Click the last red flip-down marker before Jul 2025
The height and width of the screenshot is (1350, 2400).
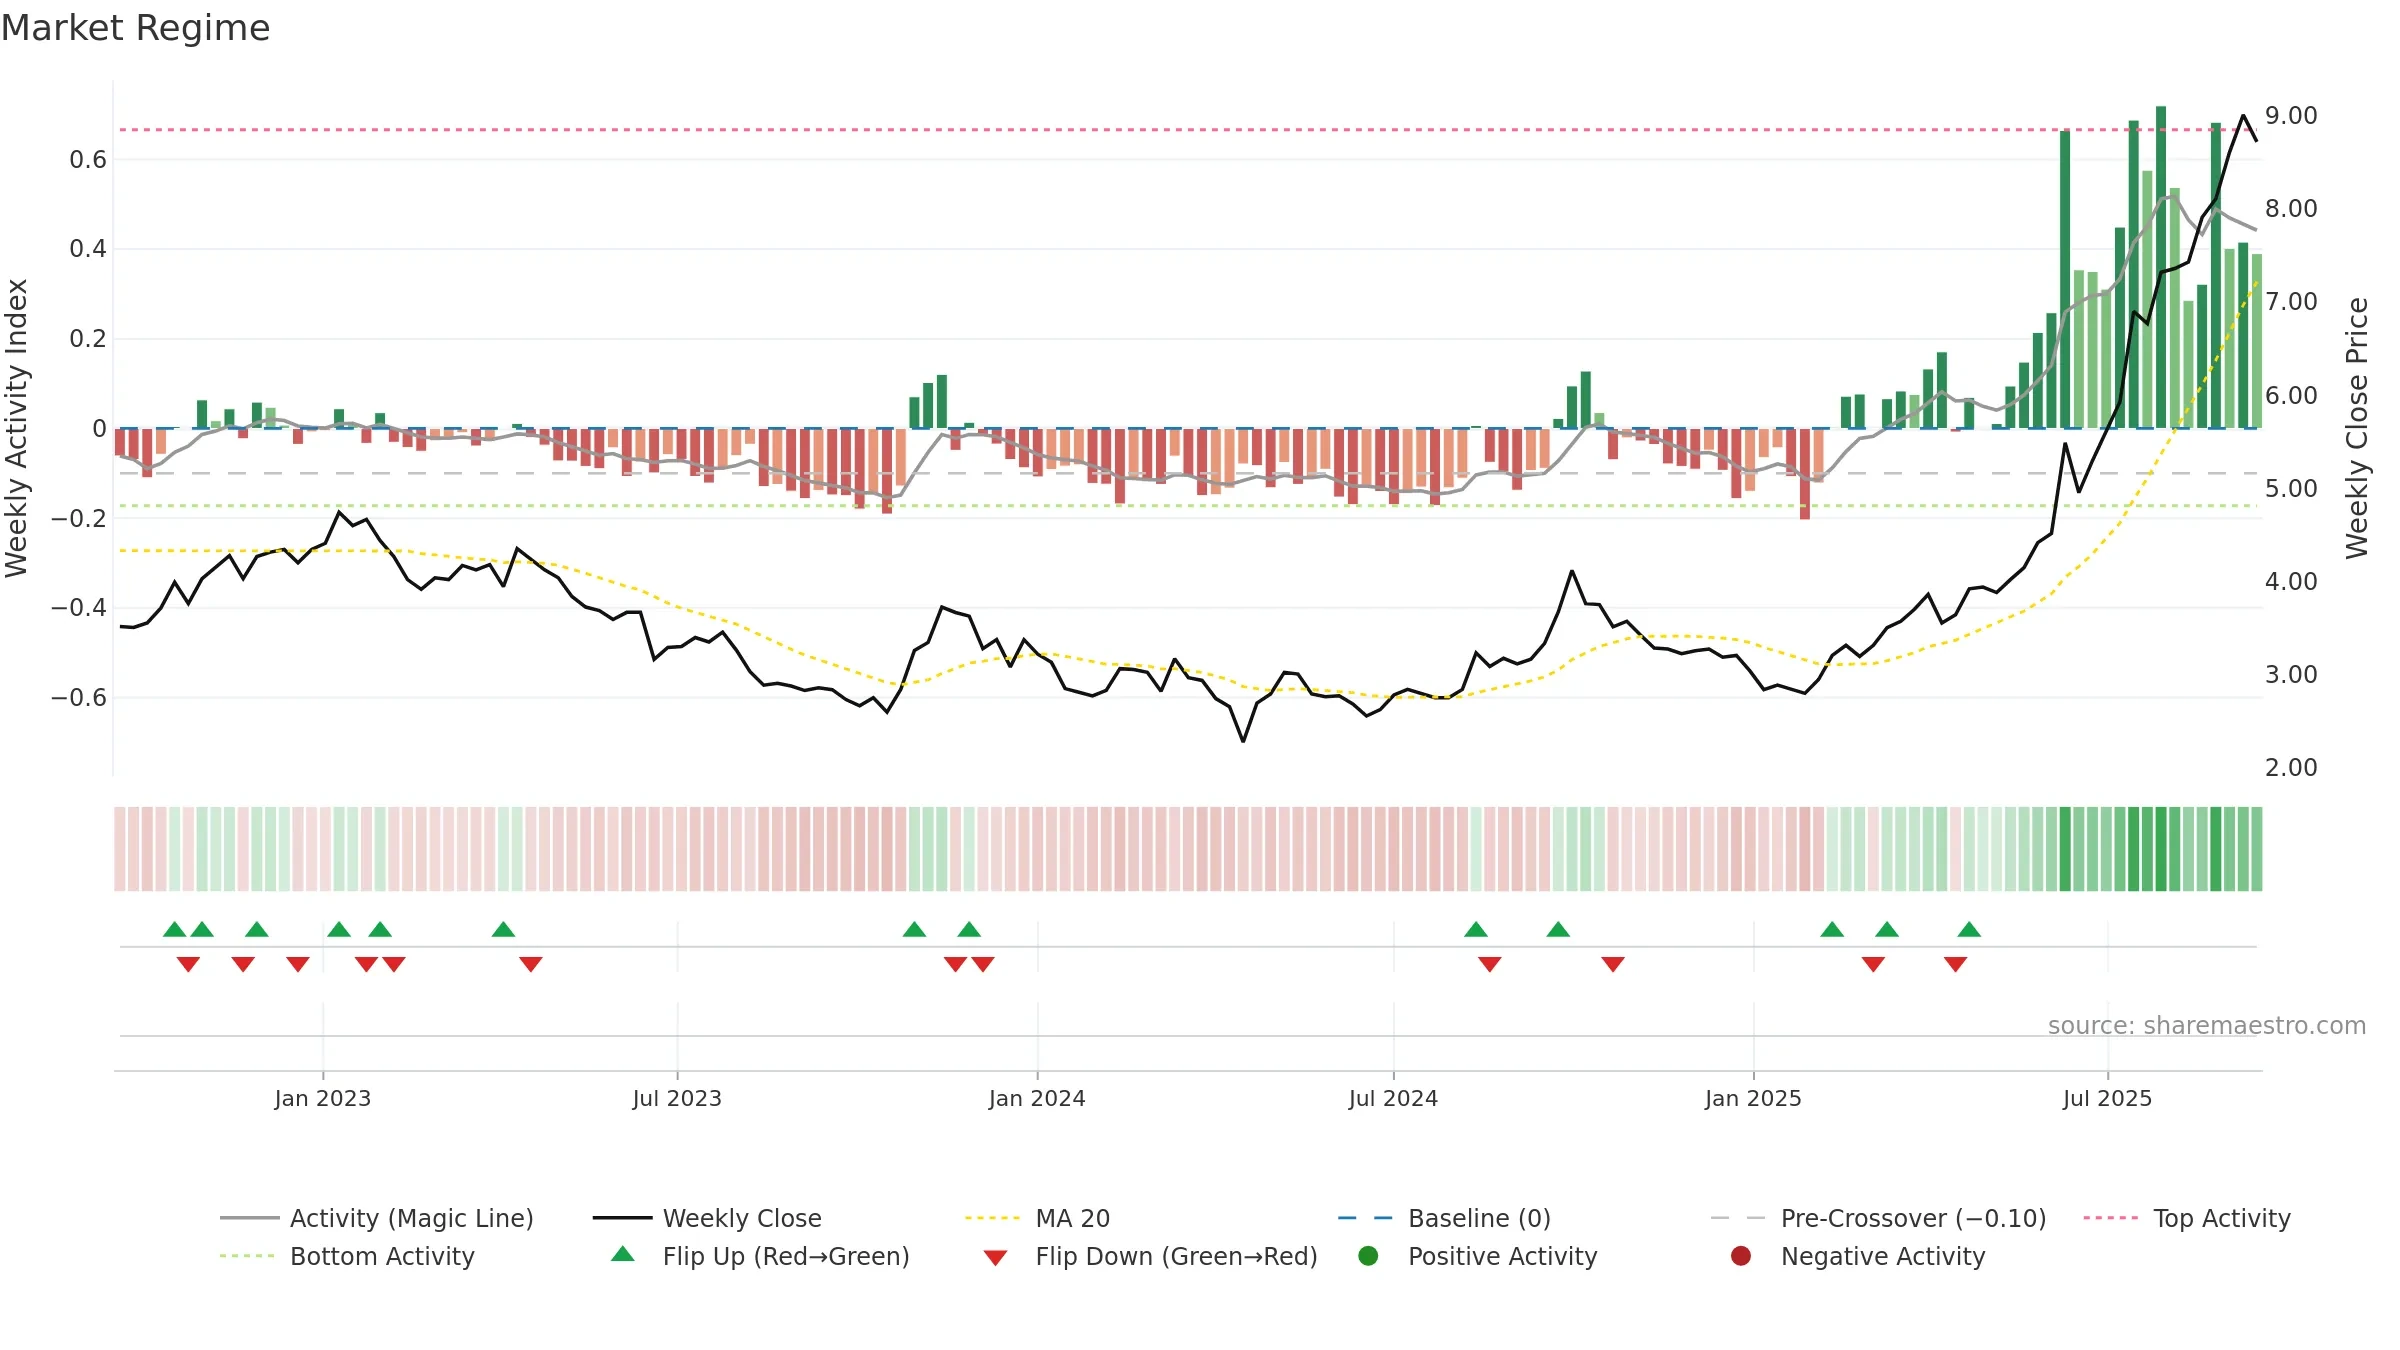tap(1956, 964)
